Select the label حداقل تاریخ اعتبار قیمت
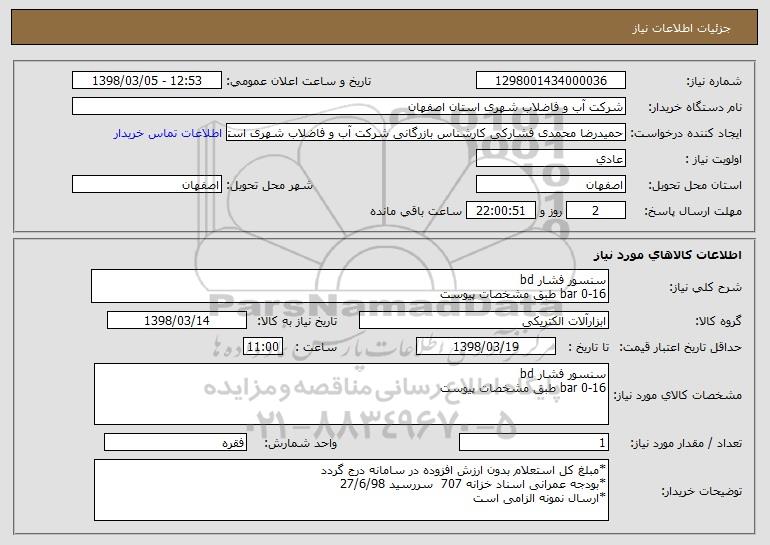This screenshot has height=545, width=770. coord(680,347)
